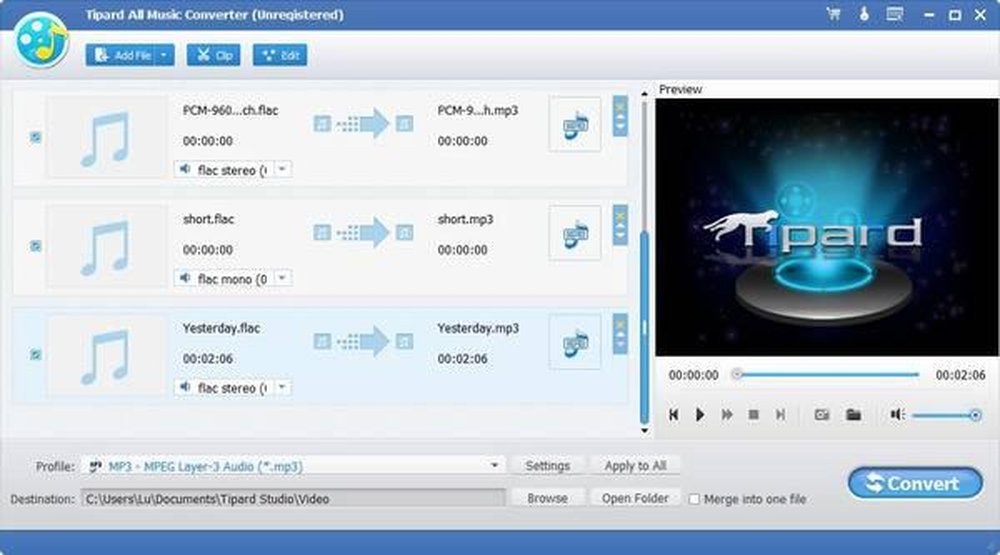Open the Clip tool
The image size is (1000, 555).
tap(214, 56)
